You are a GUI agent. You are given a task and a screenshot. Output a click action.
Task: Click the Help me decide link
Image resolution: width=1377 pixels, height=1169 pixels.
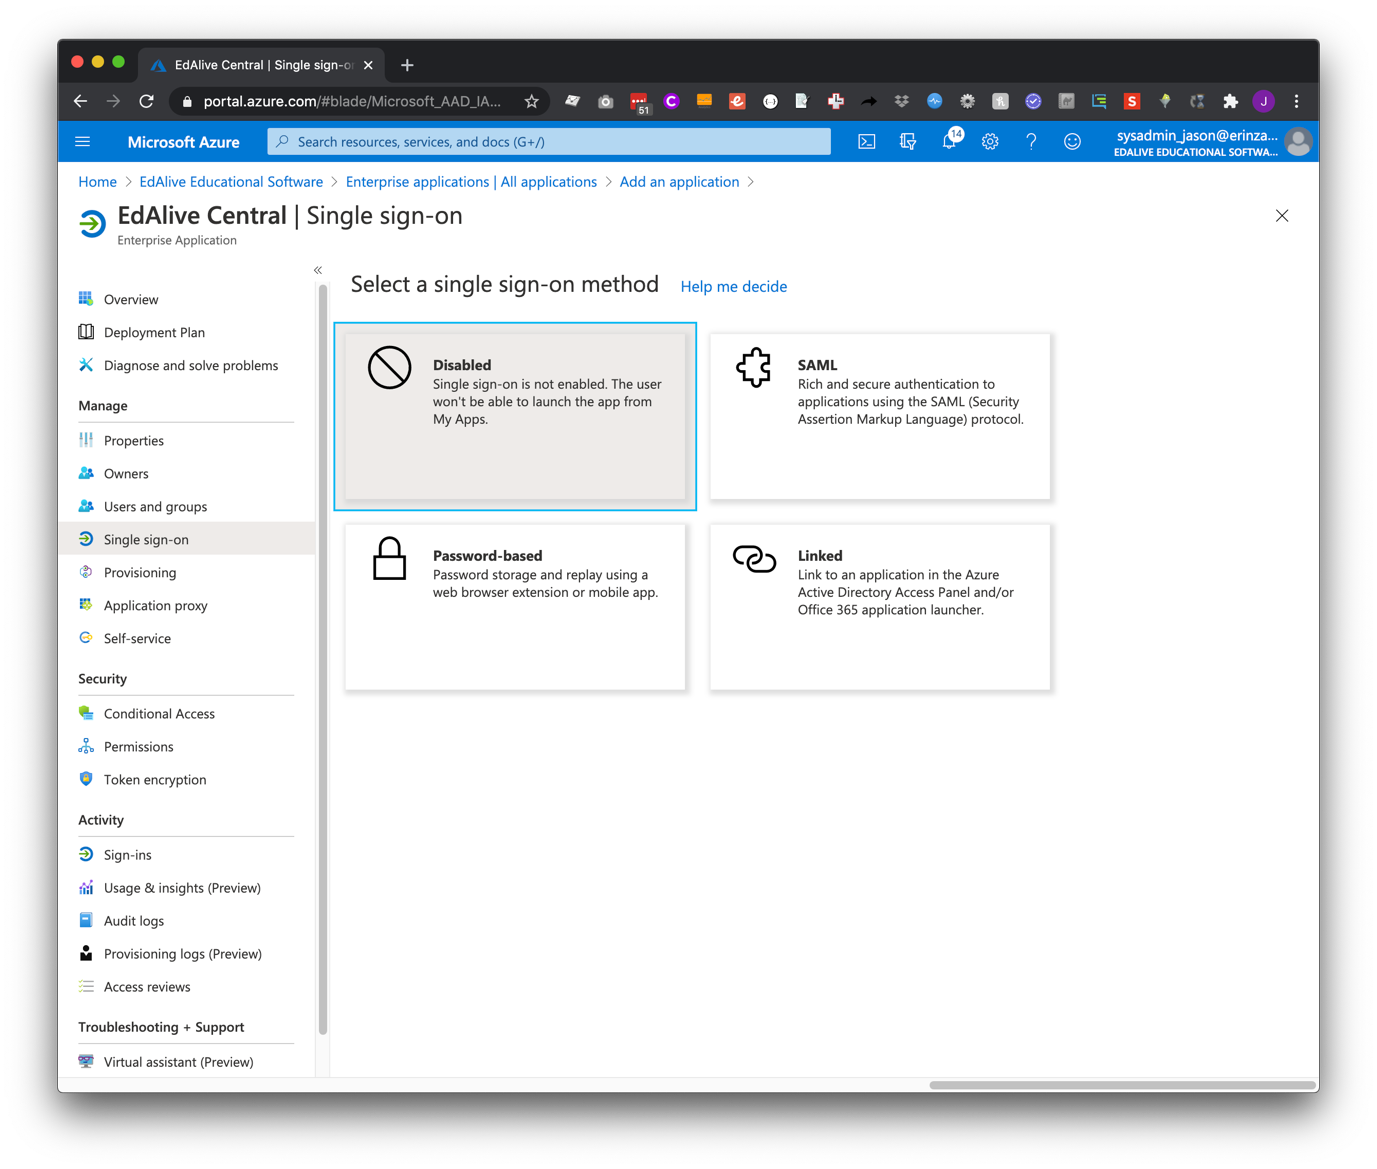click(x=733, y=286)
